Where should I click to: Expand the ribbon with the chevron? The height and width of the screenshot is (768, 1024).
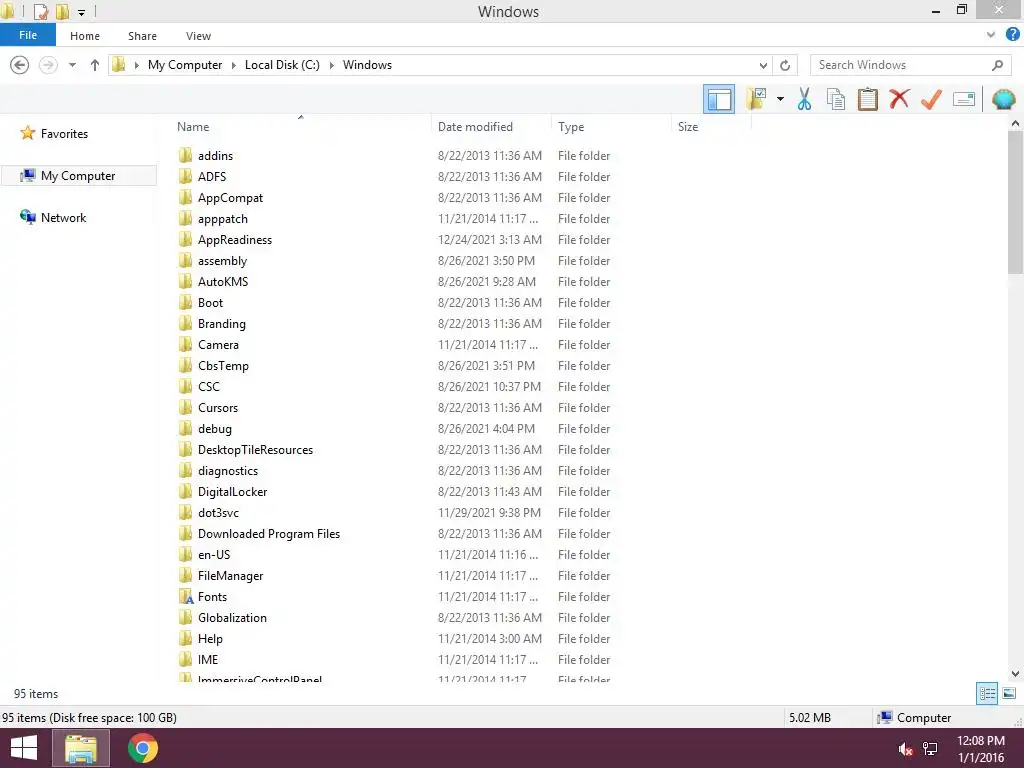(x=991, y=35)
